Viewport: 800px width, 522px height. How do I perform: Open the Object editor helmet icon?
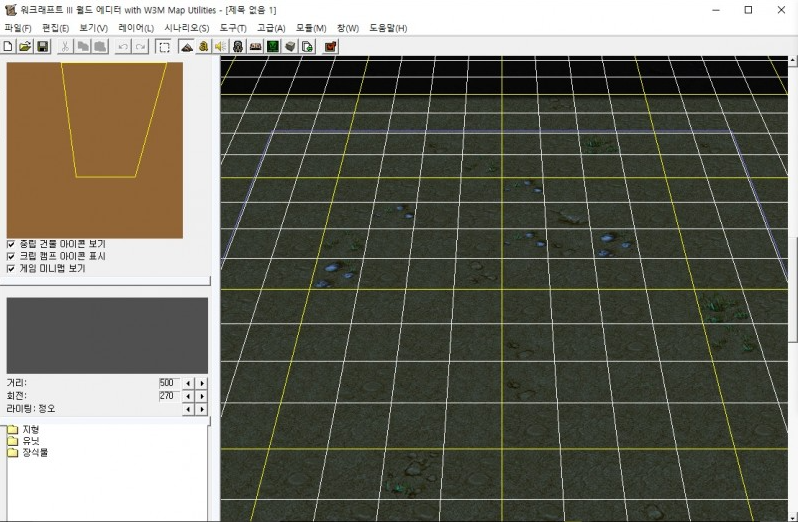(x=238, y=47)
